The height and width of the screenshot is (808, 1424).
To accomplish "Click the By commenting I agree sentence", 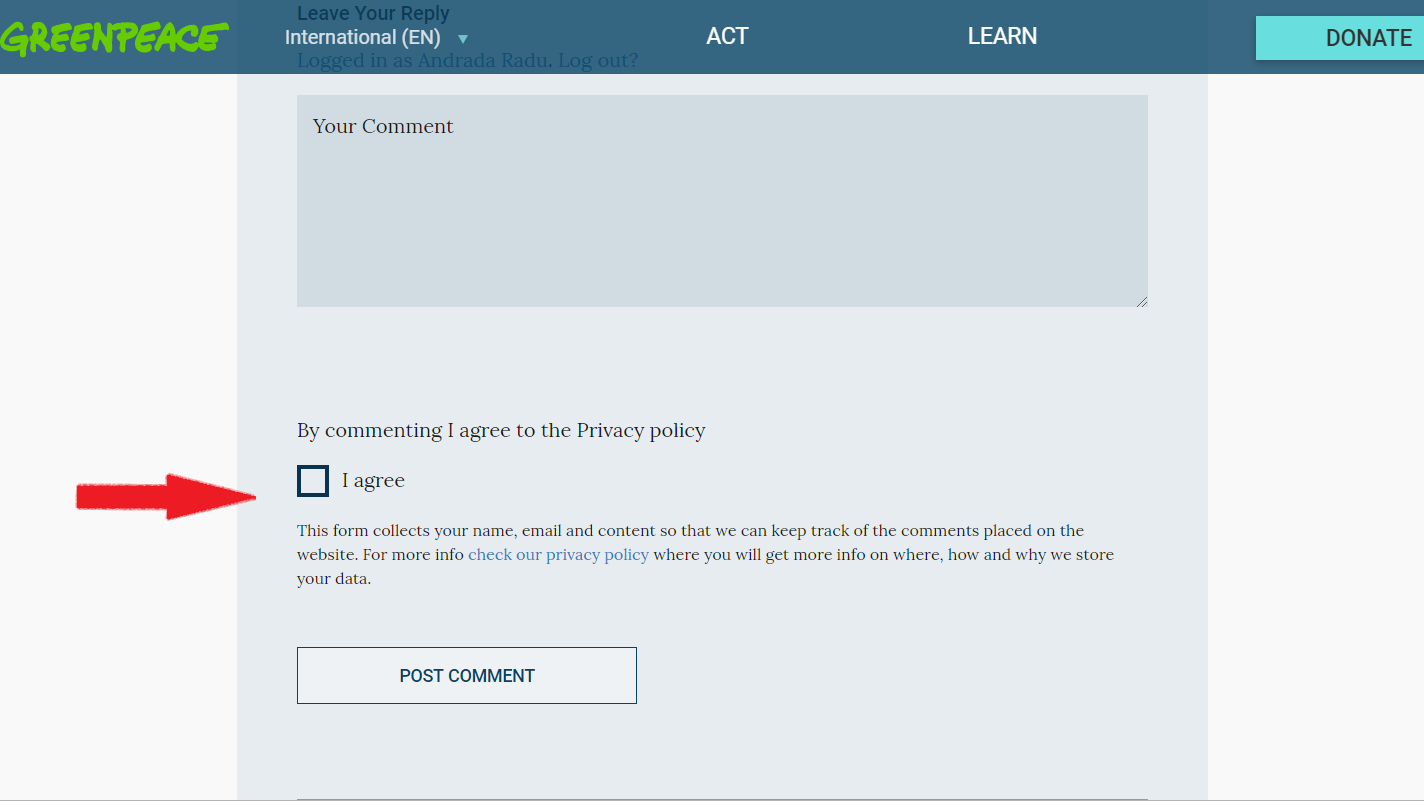I will (x=501, y=430).
